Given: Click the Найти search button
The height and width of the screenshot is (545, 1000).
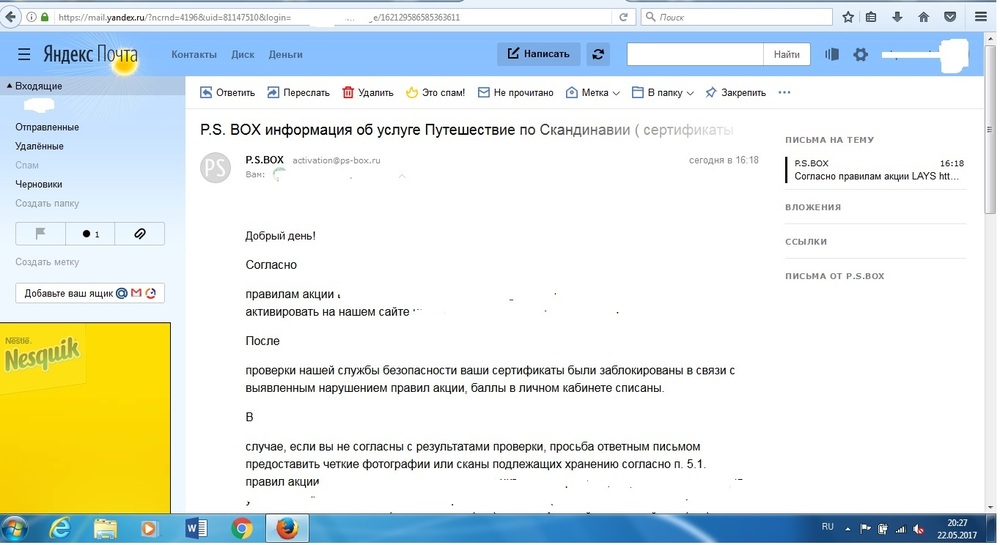Looking at the screenshot, I should click(x=786, y=54).
